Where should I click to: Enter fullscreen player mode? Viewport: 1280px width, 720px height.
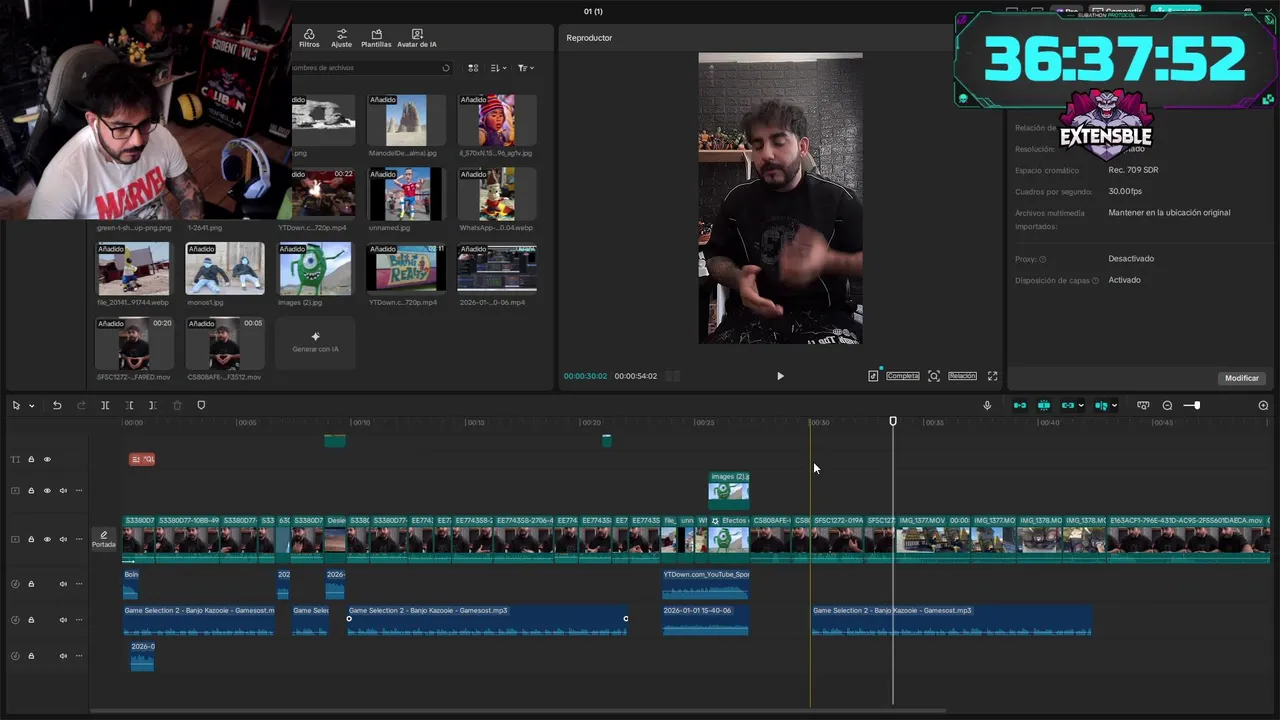pyautogui.click(x=992, y=376)
